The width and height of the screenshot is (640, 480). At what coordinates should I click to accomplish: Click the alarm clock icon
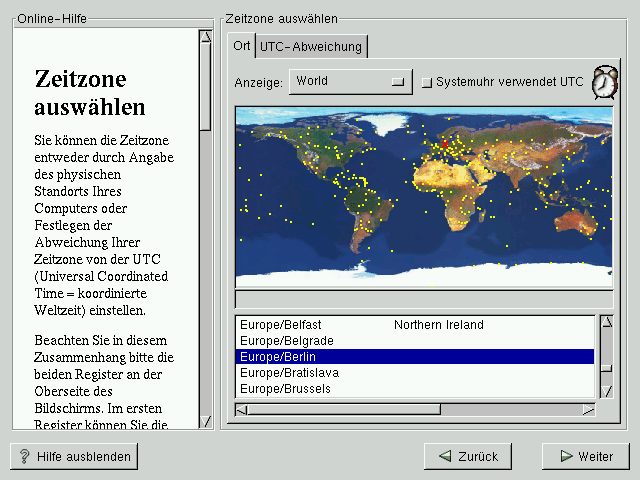604,83
